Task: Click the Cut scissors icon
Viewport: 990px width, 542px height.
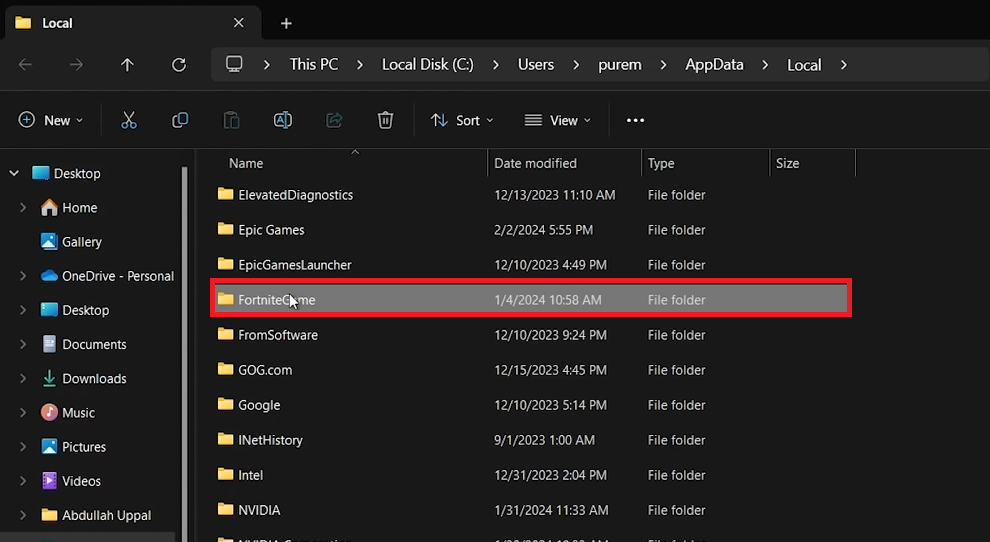Action: [129, 120]
